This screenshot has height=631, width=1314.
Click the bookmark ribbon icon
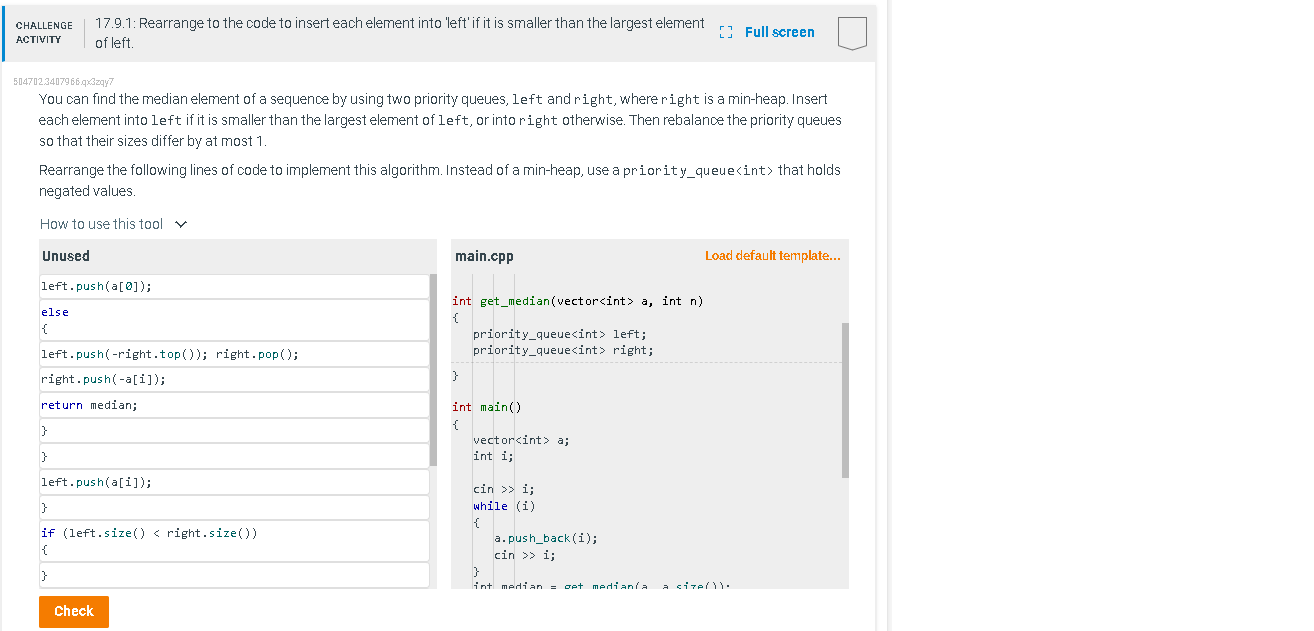tap(851, 32)
